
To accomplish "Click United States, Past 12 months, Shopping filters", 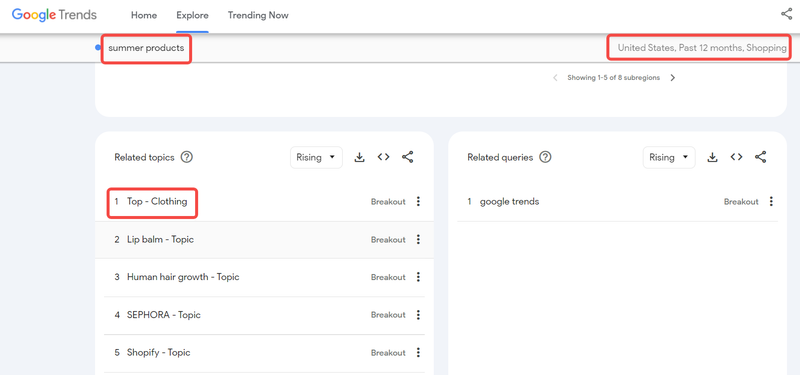I will click(x=702, y=48).
